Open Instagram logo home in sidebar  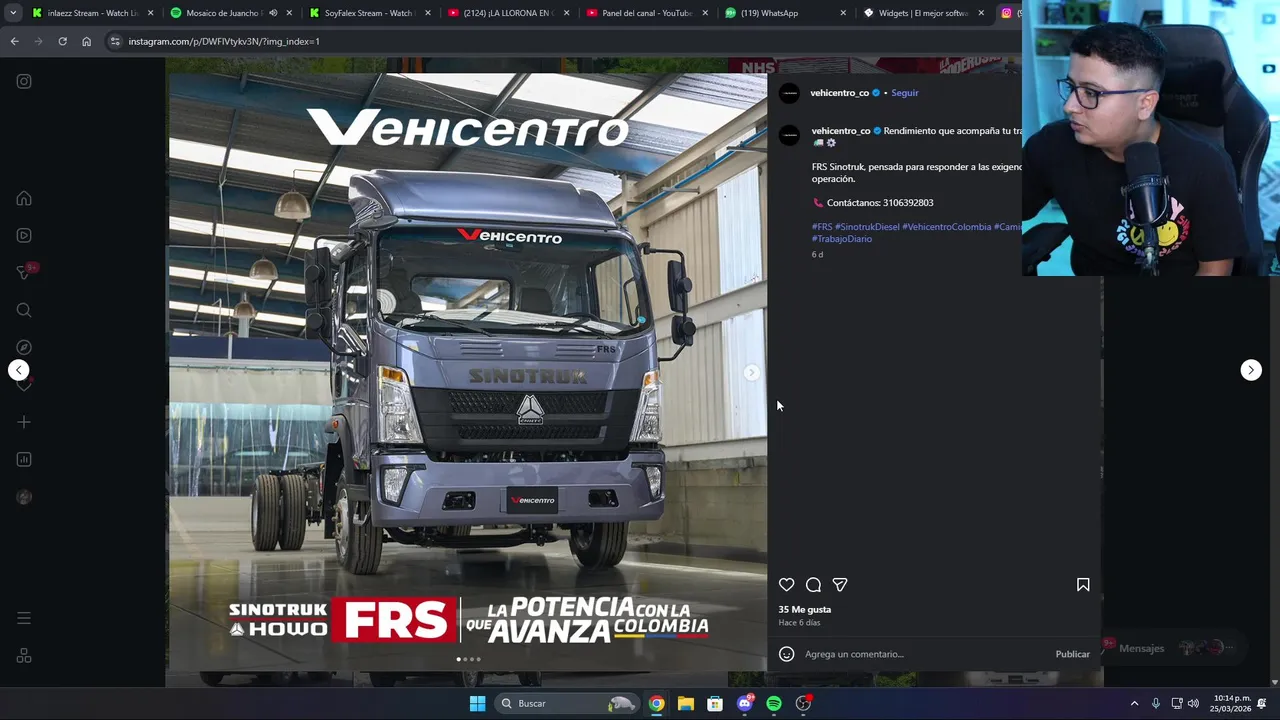pos(24,81)
